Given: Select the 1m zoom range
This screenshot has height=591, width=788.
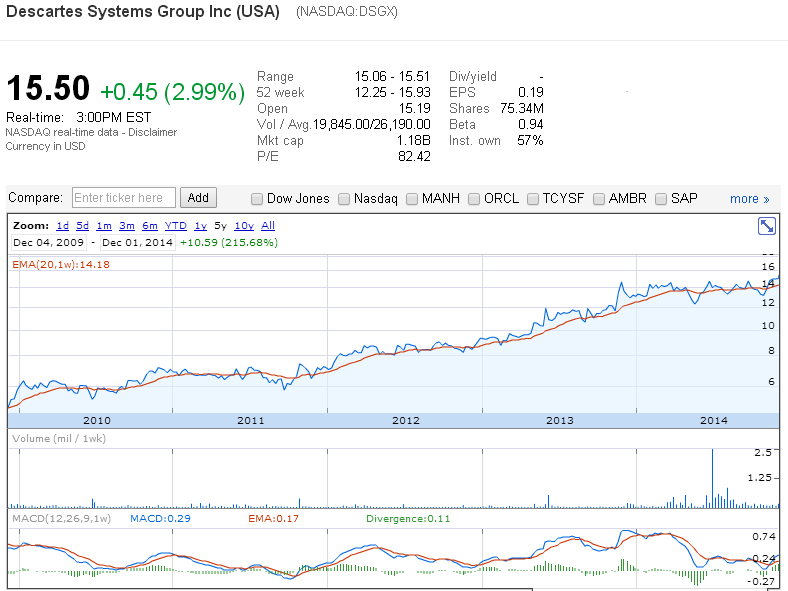Looking at the screenshot, I should click(x=104, y=226).
